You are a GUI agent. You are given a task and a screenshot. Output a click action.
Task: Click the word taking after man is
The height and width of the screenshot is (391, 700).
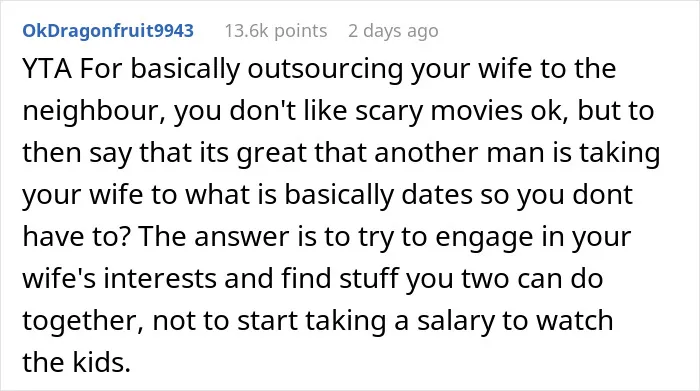(620, 154)
